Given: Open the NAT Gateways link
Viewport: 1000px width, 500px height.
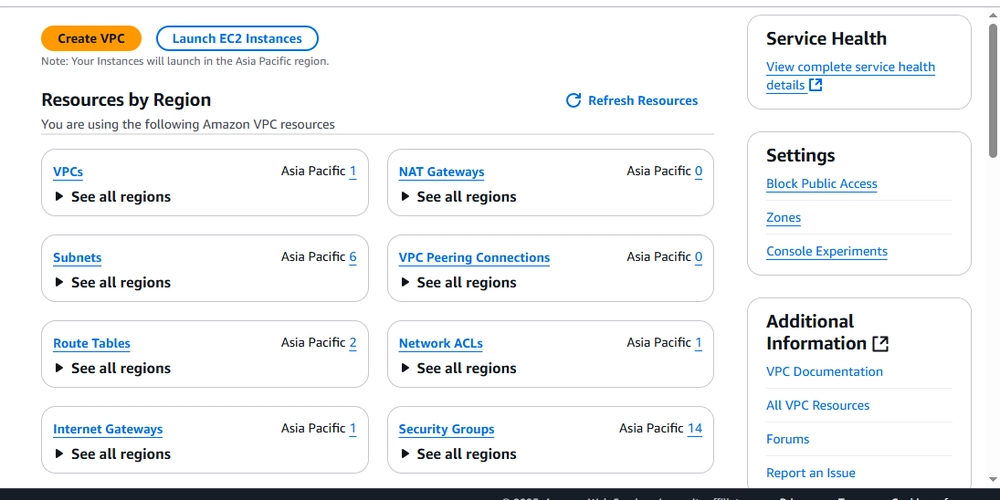Looking at the screenshot, I should [441, 172].
